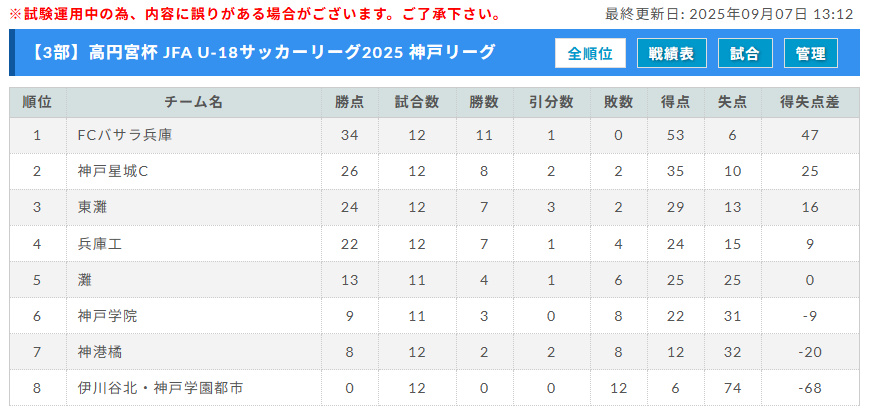Click team 伊川谷北・神戸学園都市

pos(161,388)
